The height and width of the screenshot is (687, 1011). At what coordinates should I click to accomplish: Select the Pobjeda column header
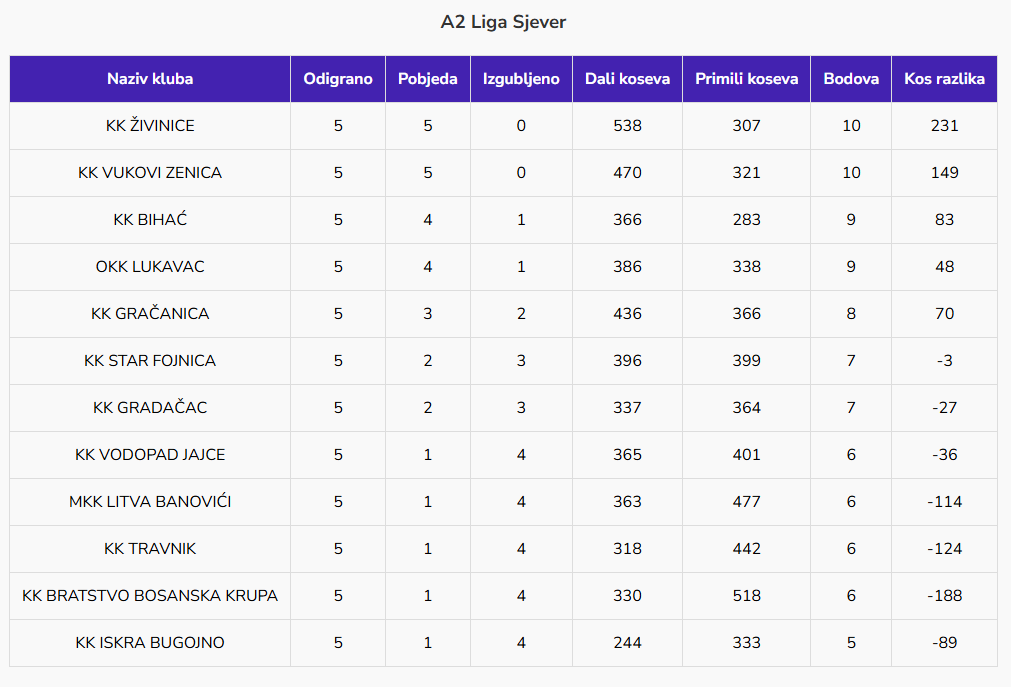coord(428,79)
